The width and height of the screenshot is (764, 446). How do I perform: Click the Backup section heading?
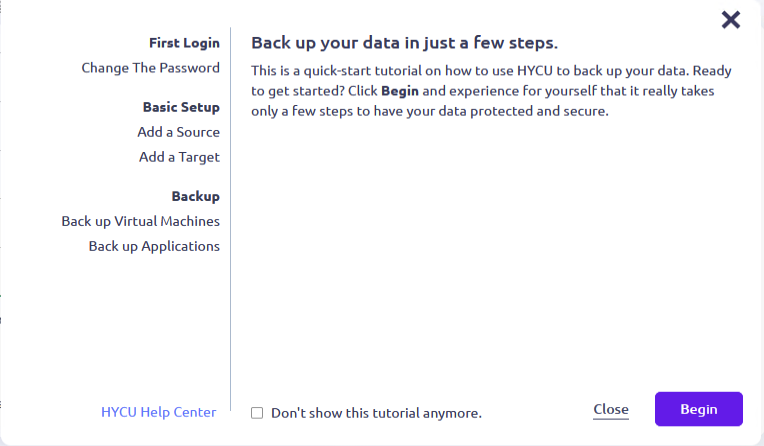tap(195, 196)
